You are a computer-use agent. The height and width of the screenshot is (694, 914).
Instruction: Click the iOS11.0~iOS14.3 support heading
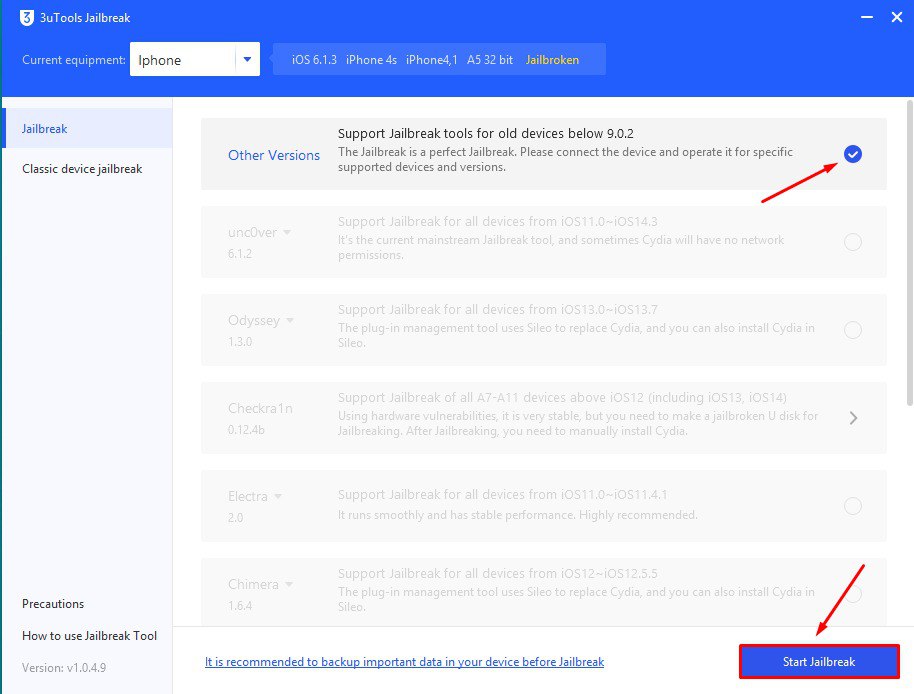[x=498, y=221]
